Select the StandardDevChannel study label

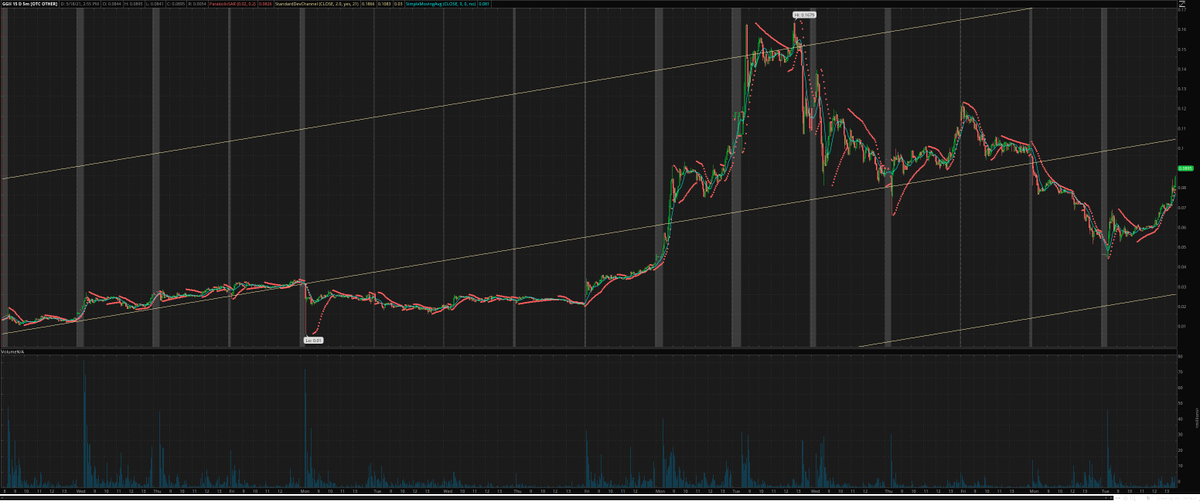coord(317,4)
